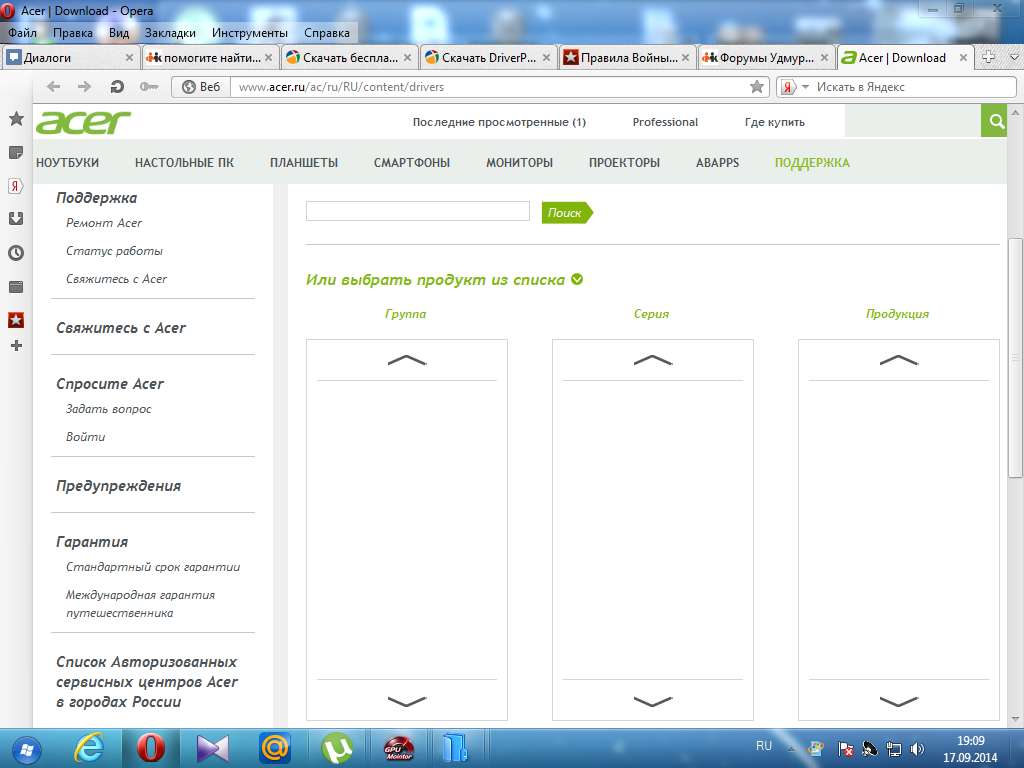
Task: Open notes panel in Opera sidebar
Action: [x=16, y=153]
